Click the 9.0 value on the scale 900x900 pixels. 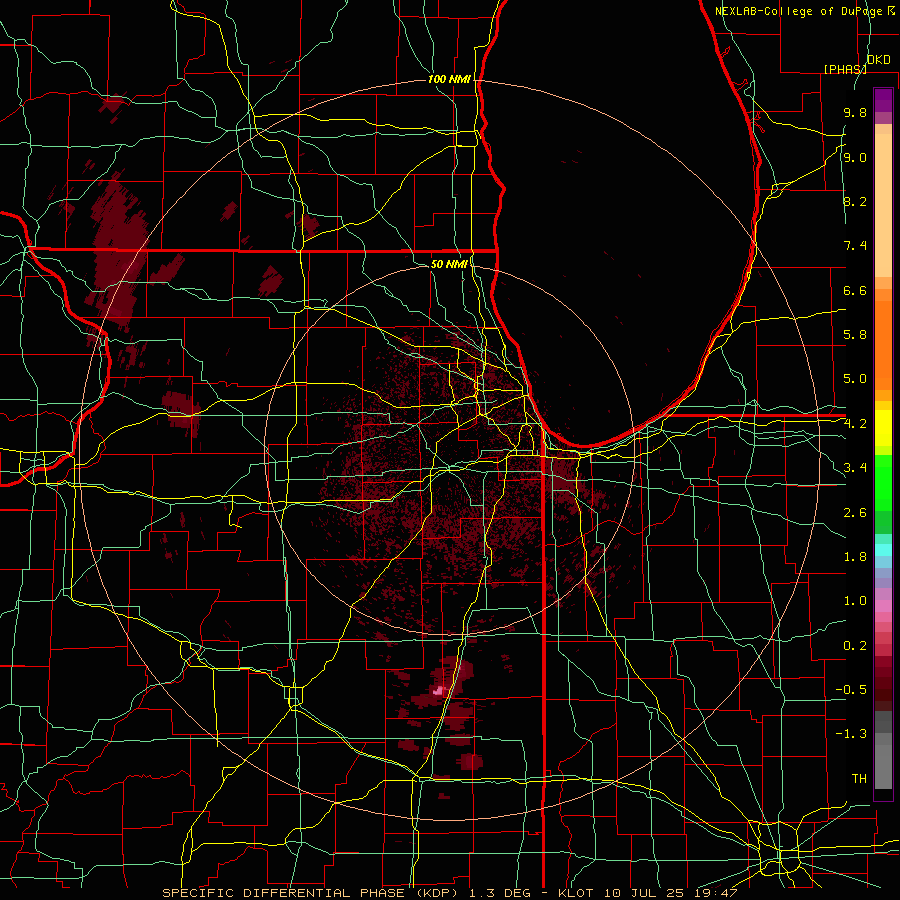[855, 157]
